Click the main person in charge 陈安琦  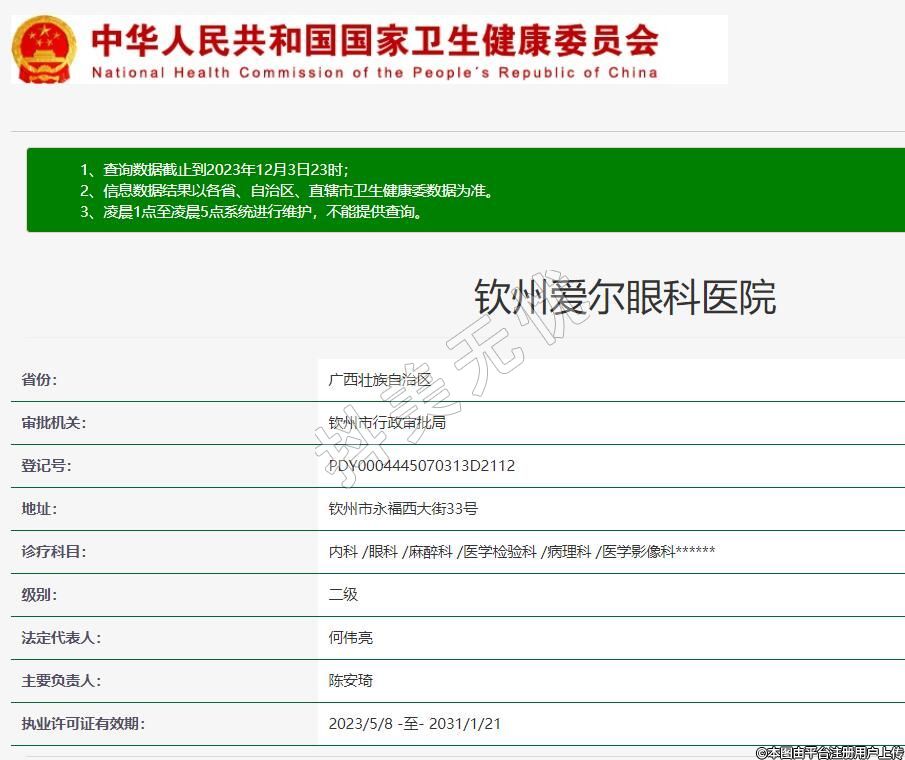(351, 681)
